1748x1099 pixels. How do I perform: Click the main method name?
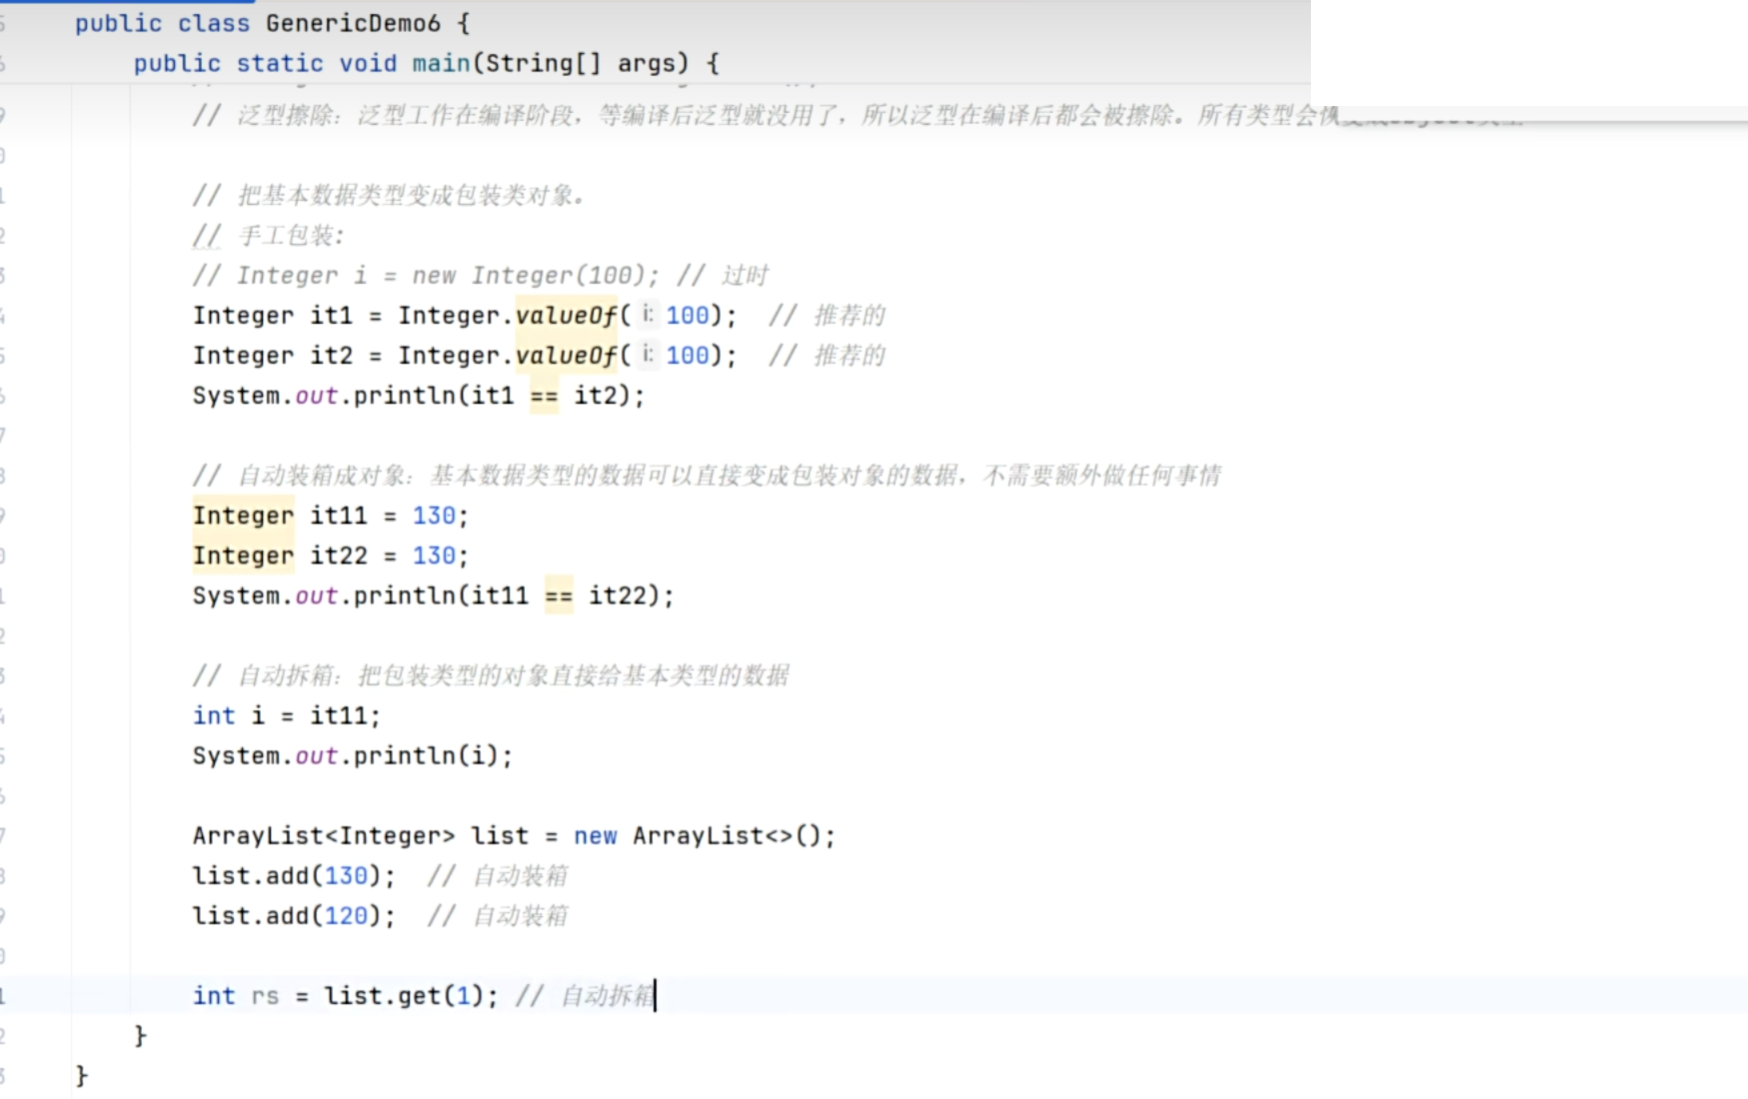coord(441,63)
